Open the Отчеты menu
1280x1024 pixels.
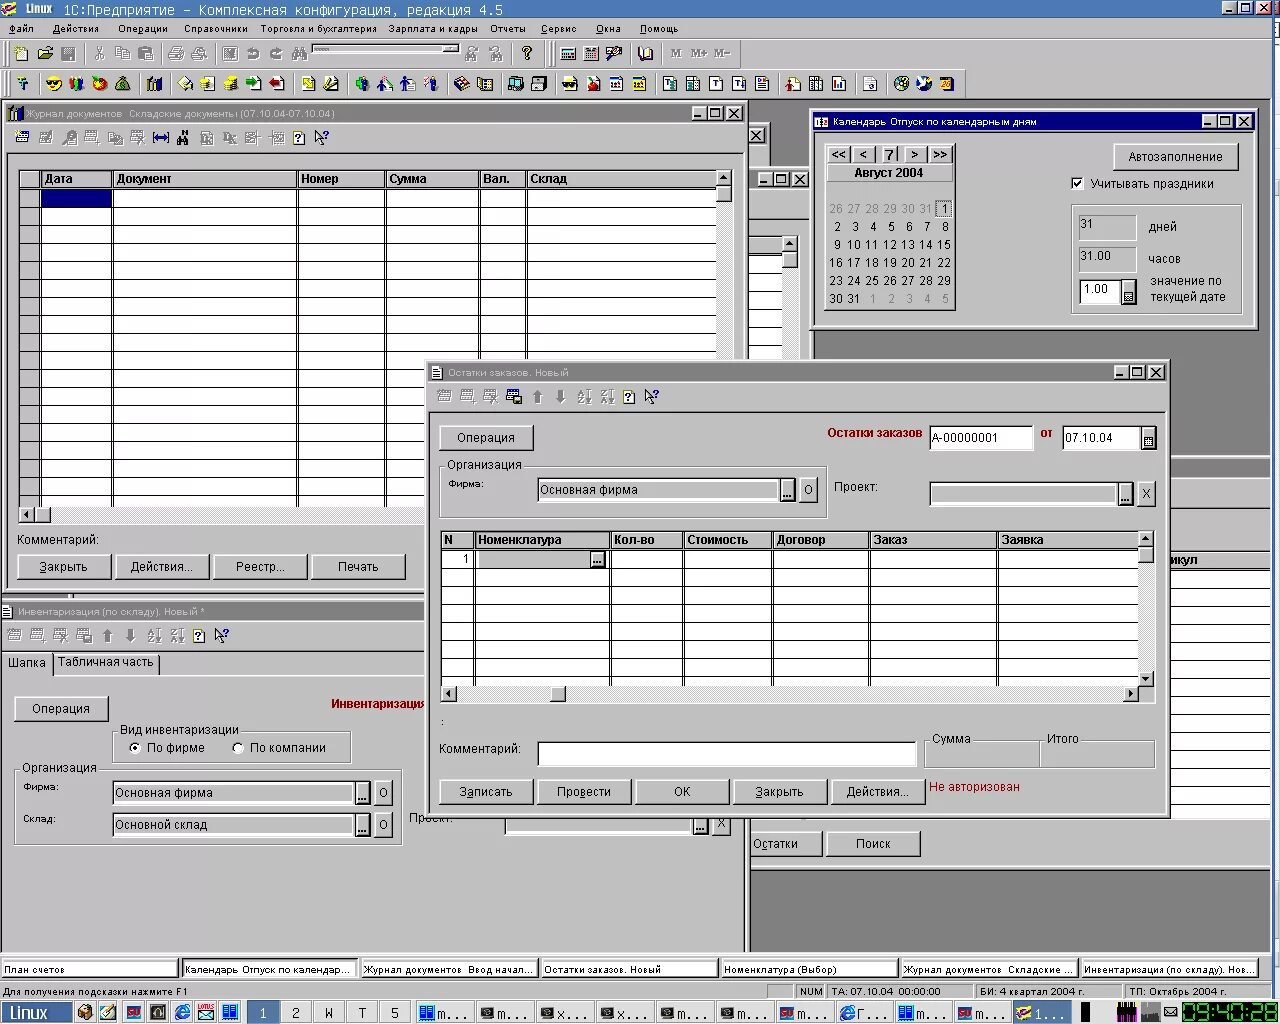click(508, 29)
